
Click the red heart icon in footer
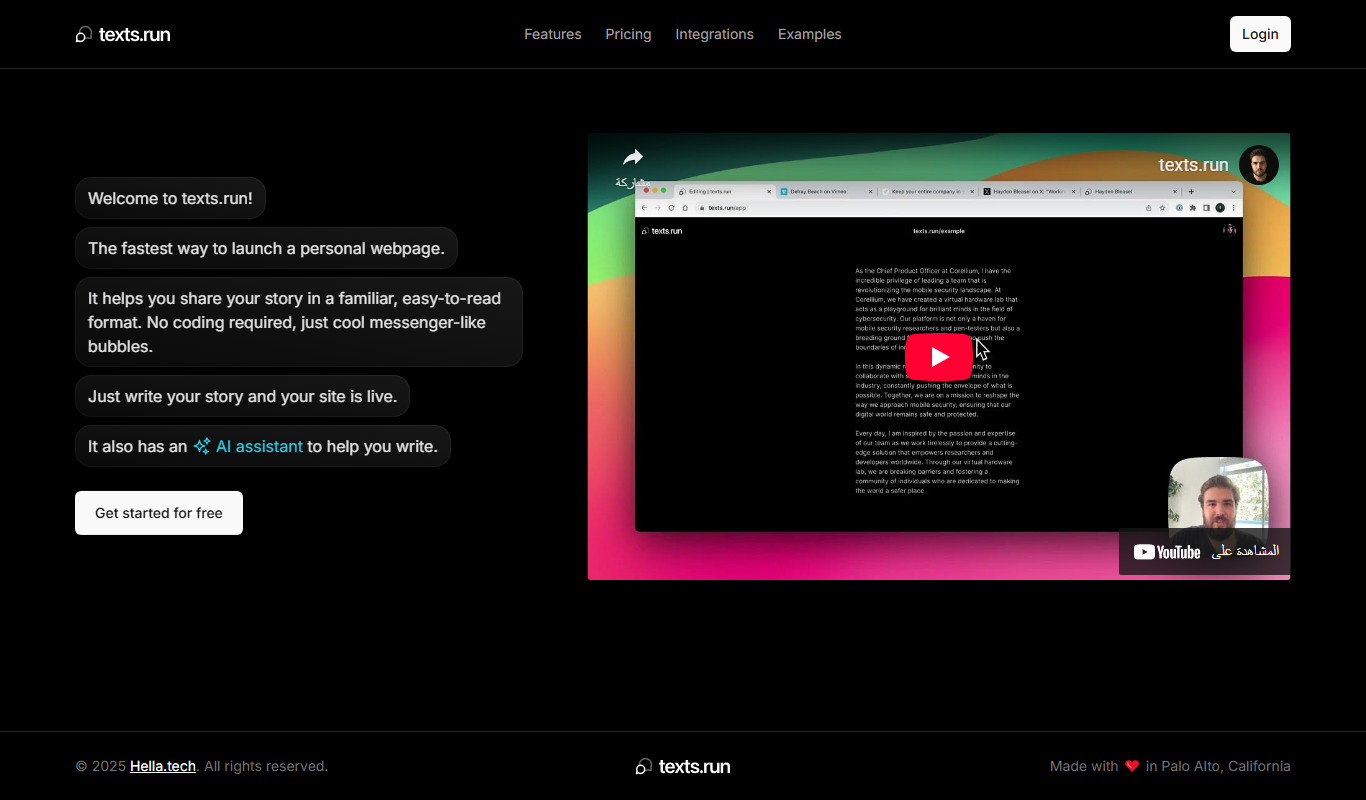tap(1132, 766)
